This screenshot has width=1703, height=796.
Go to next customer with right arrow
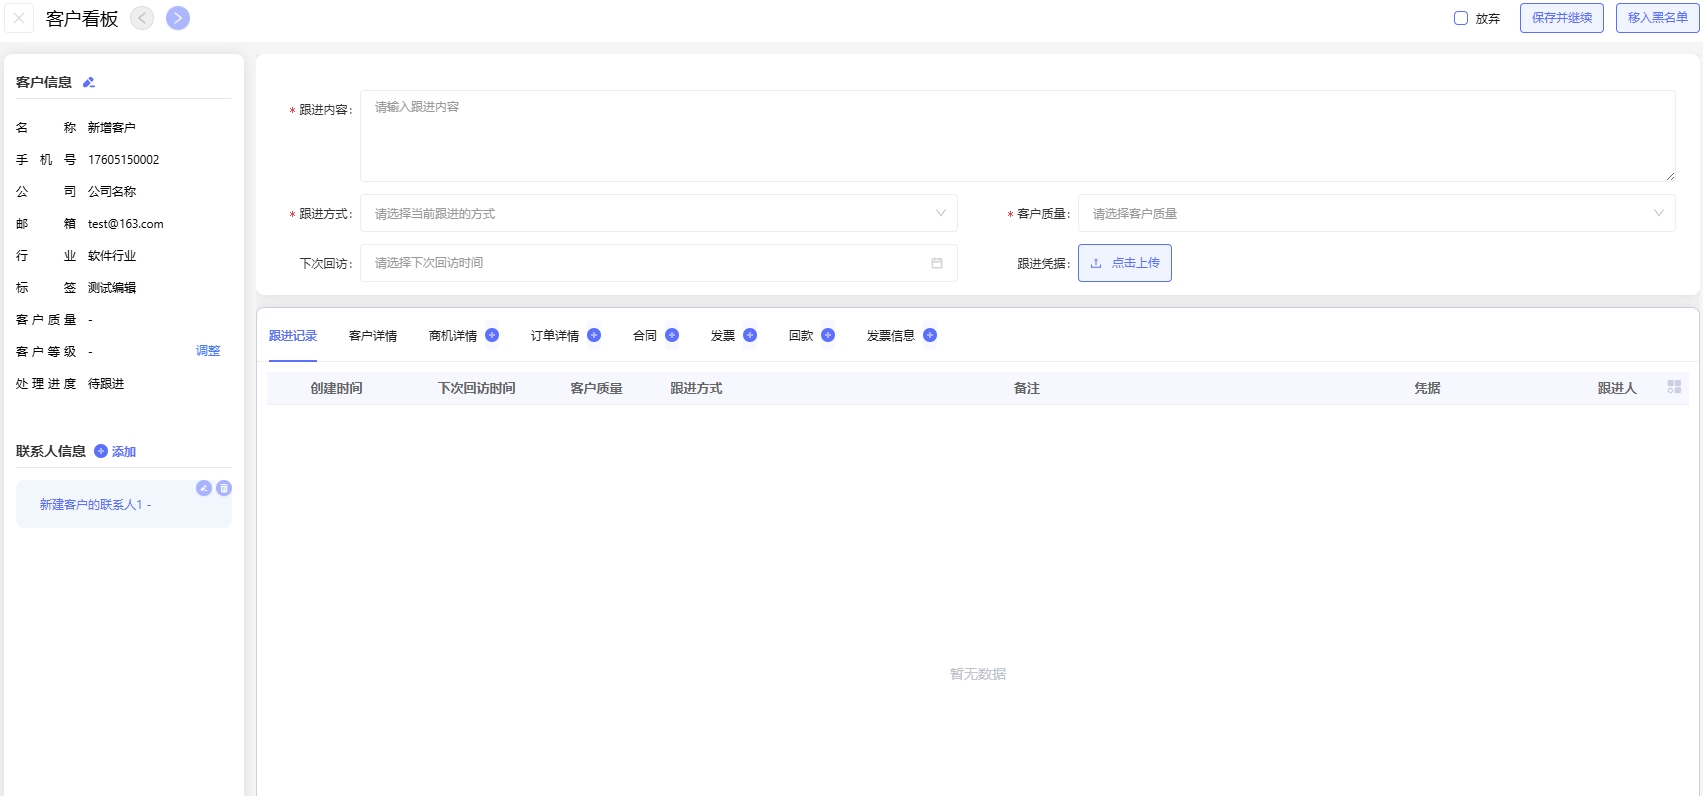tap(178, 18)
